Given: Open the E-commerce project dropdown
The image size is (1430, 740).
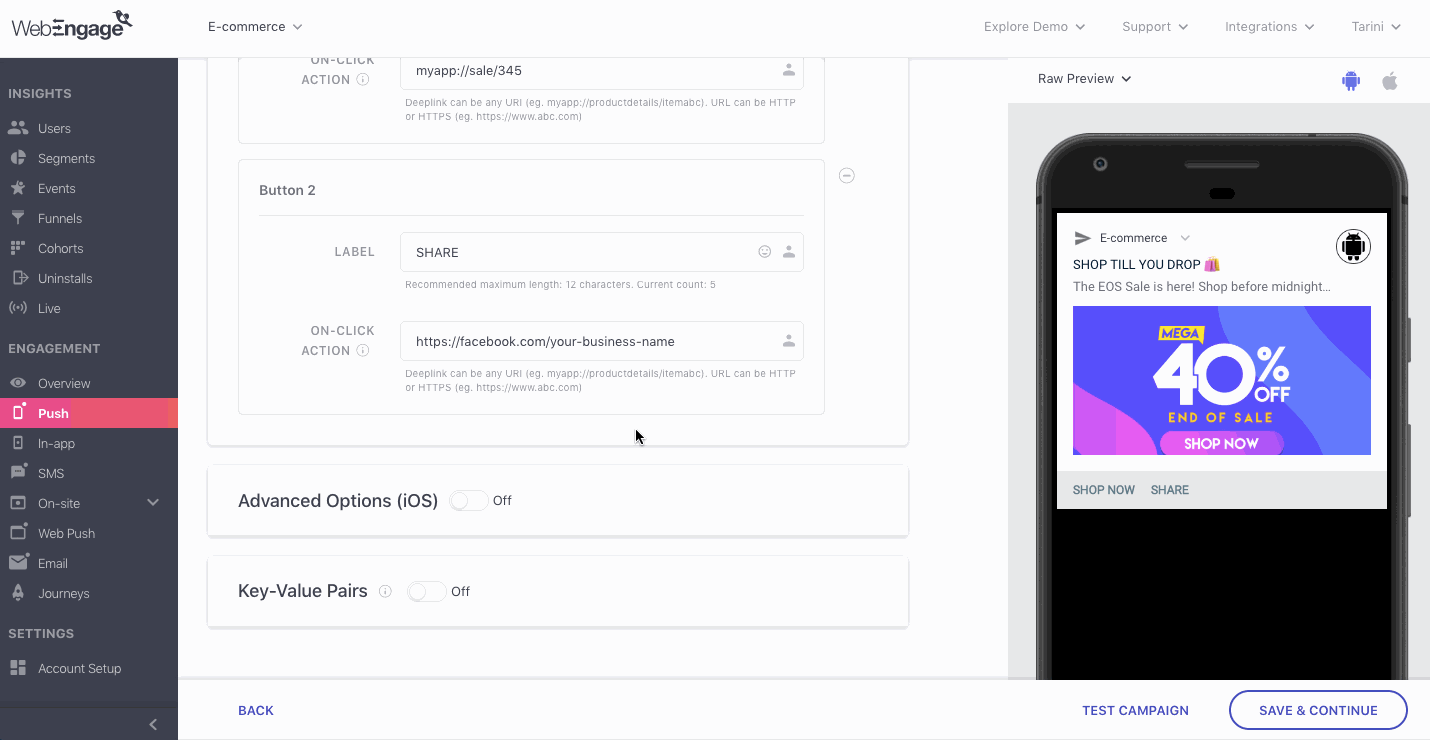Looking at the screenshot, I should coord(255,27).
